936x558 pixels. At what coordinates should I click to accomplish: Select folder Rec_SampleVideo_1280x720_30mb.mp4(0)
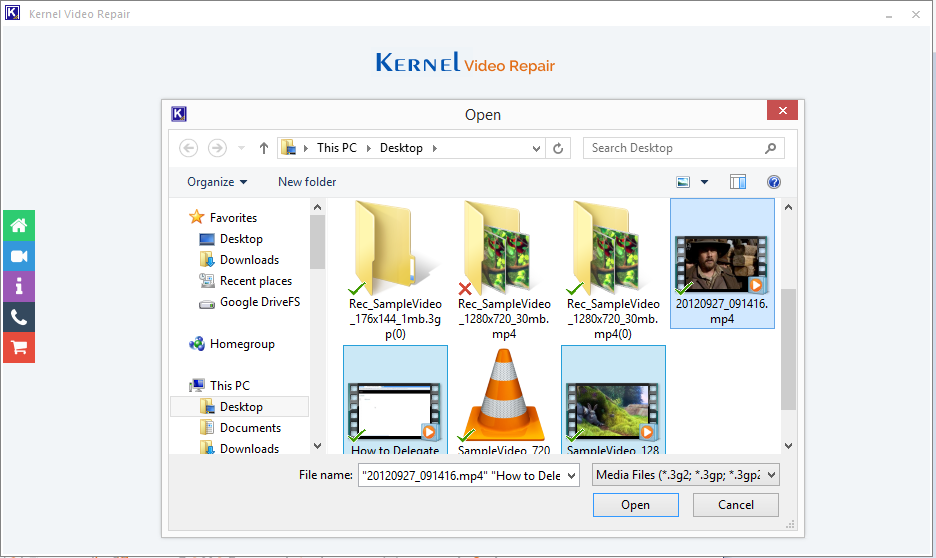tap(613, 270)
